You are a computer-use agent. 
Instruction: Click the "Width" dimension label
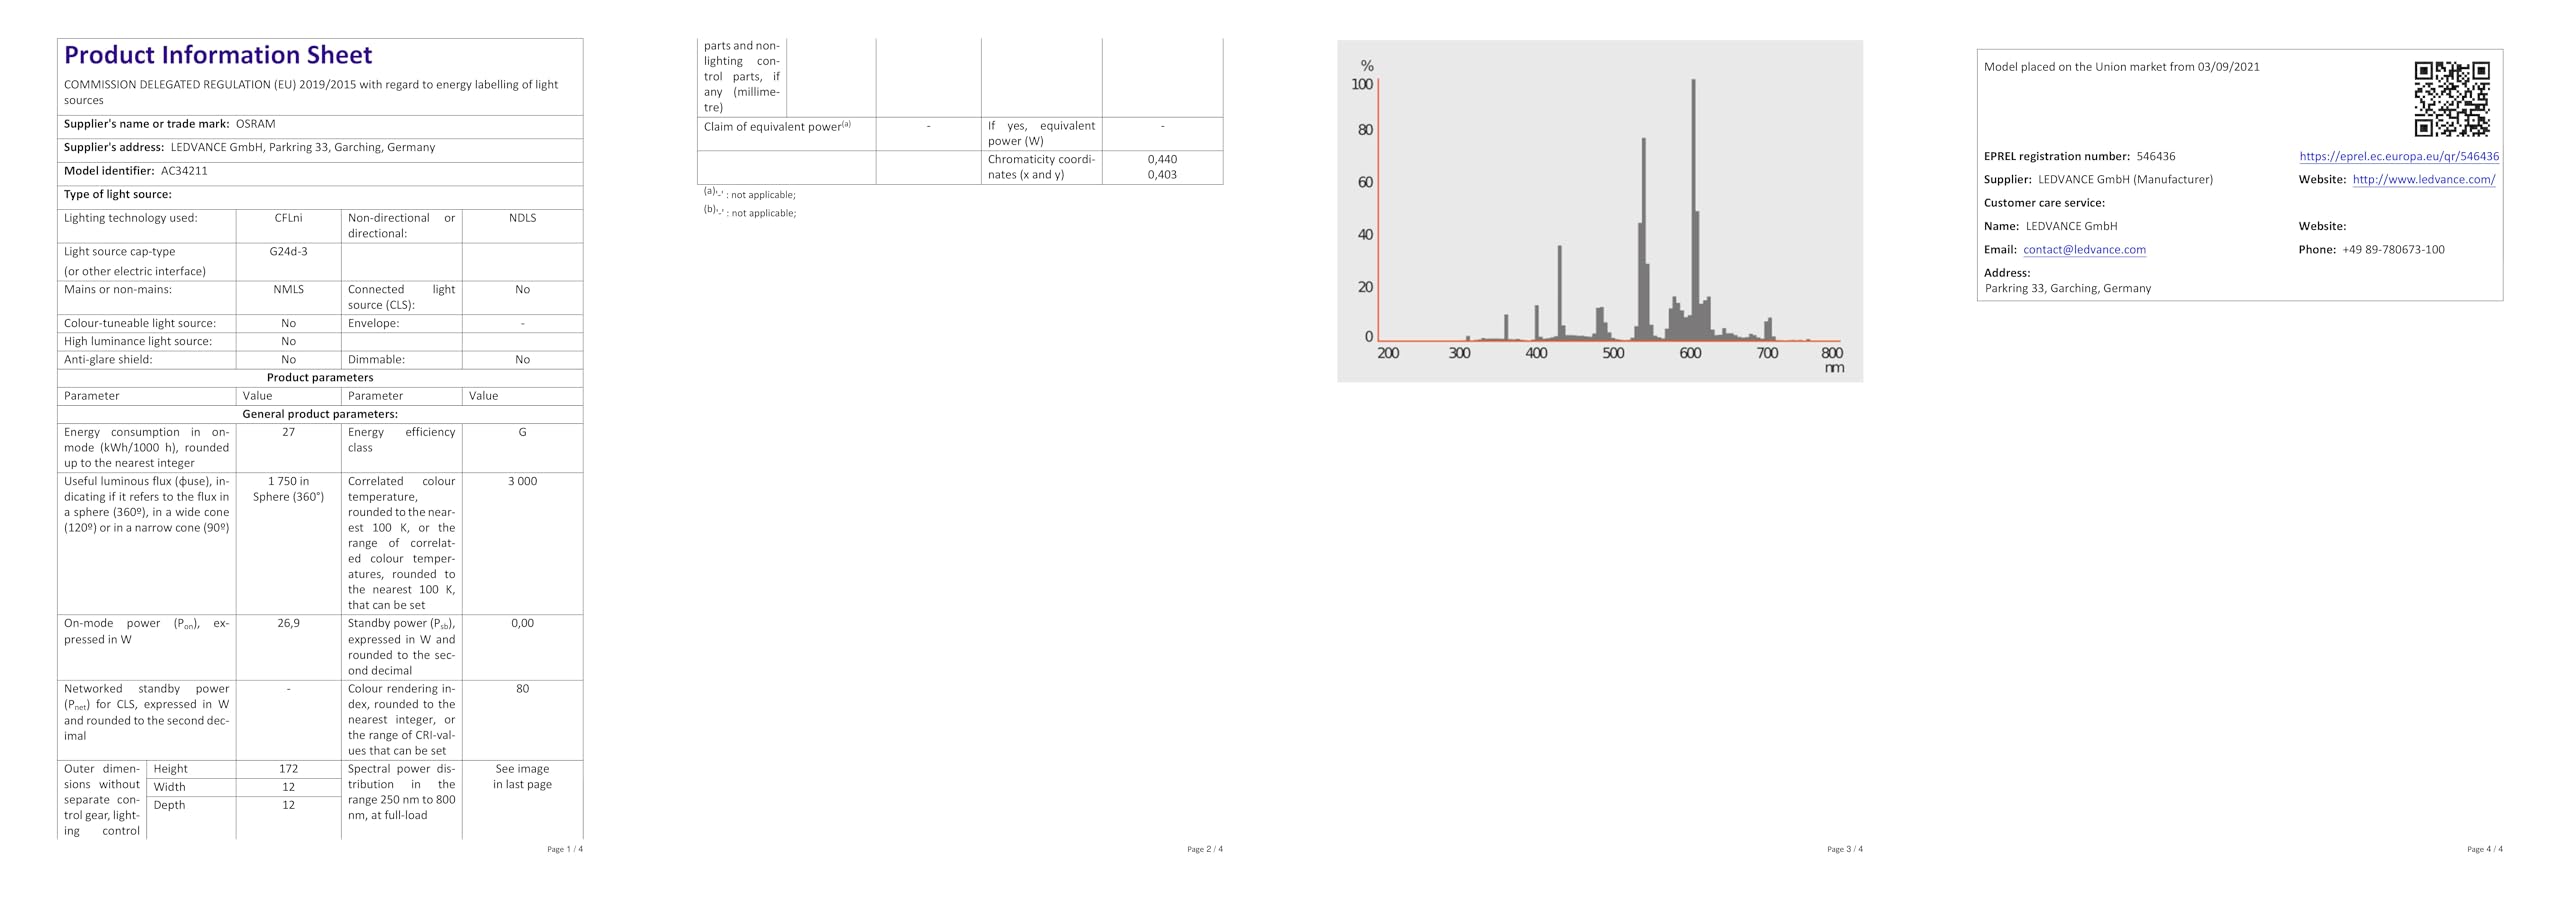(x=170, y=787)
